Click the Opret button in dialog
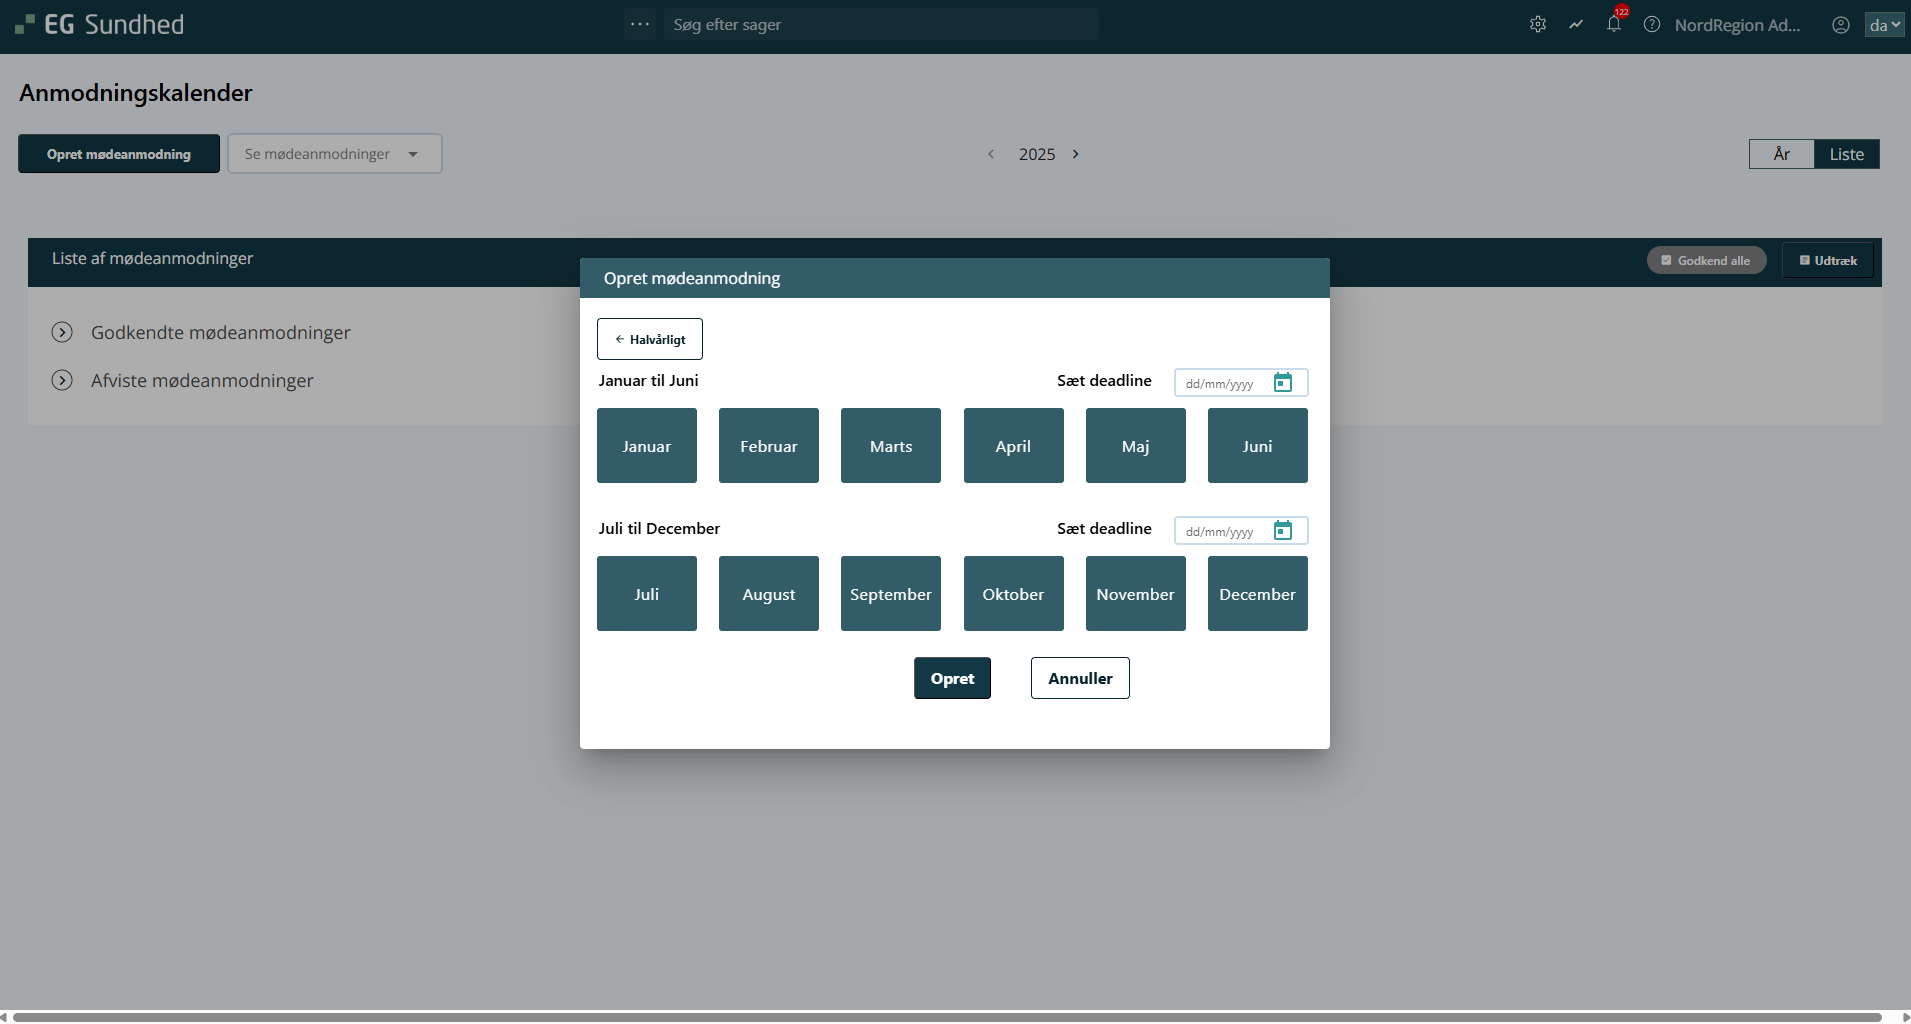 (952, 678)
